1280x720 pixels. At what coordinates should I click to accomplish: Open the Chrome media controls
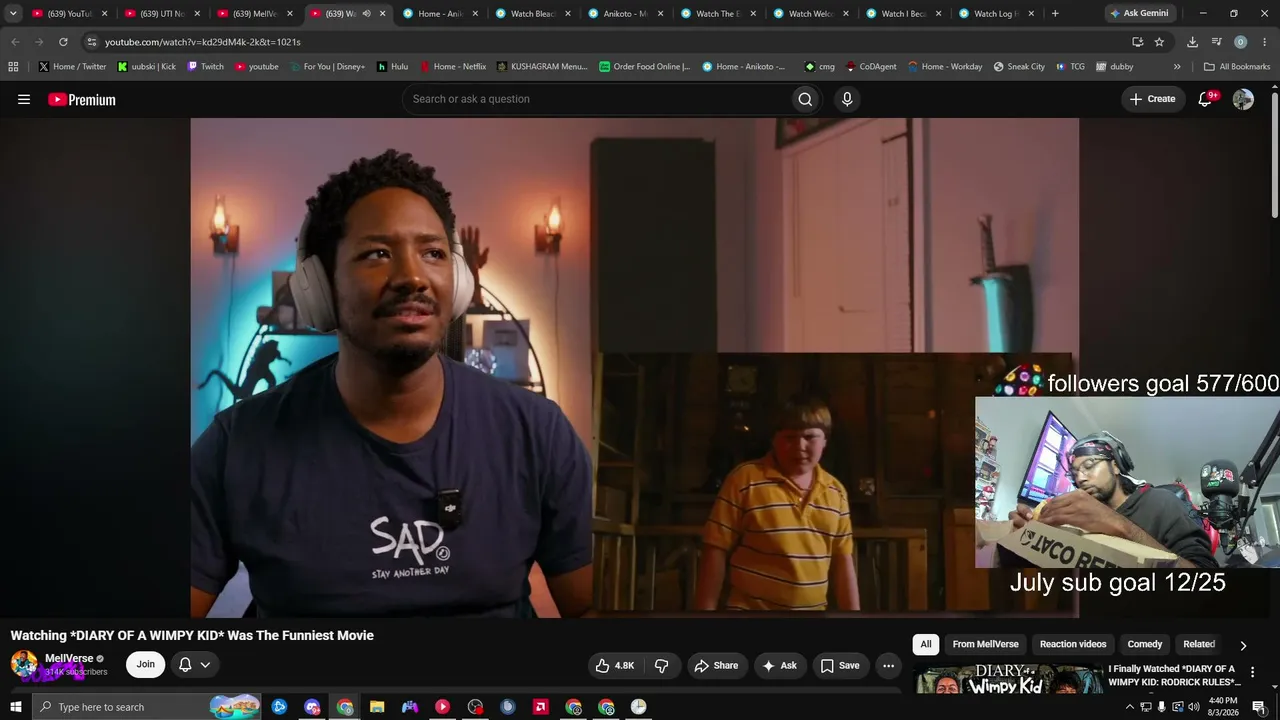(x=1216, y=42)
